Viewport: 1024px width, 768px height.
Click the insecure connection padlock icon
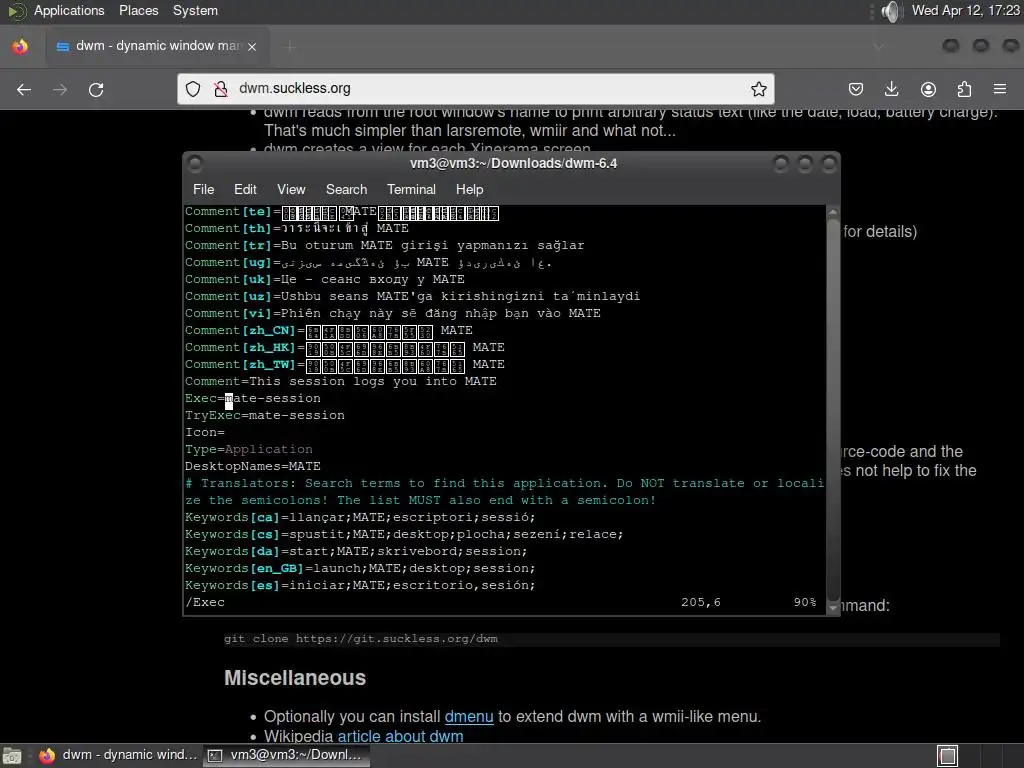[221, 89]
